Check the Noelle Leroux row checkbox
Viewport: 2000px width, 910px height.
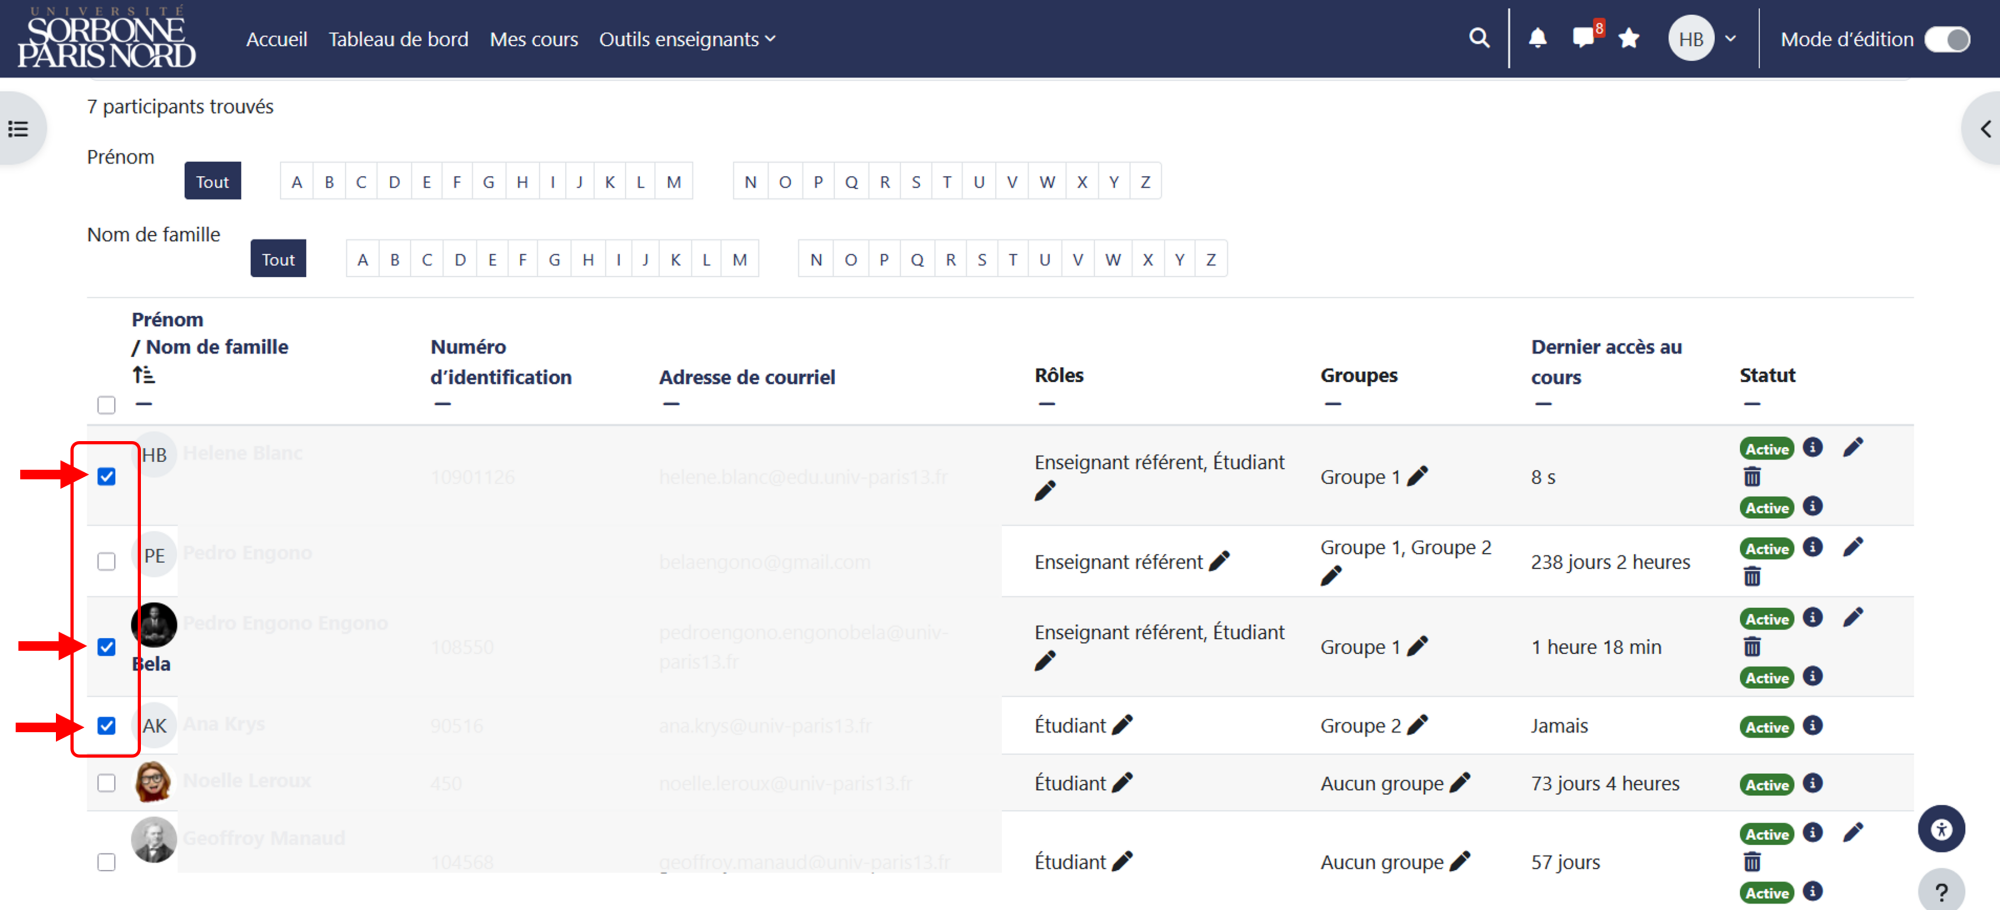(x=106, y=783)
